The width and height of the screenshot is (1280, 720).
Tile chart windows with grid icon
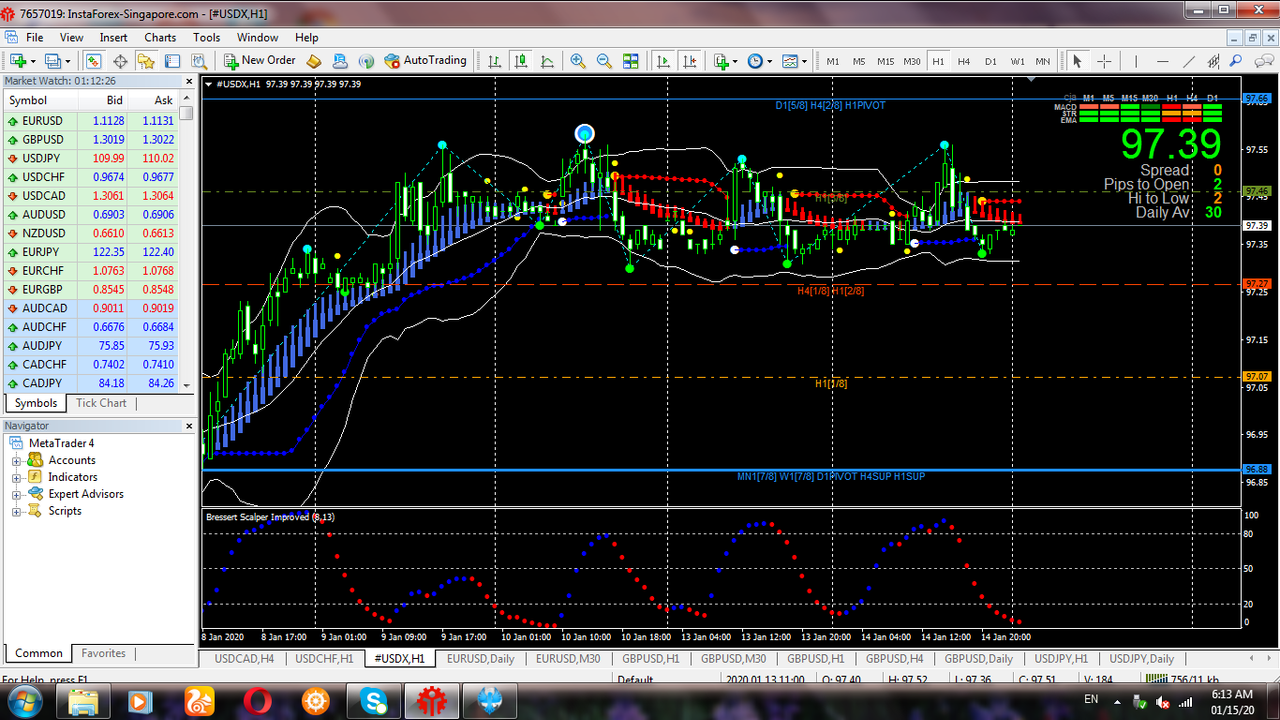[631, 61]
